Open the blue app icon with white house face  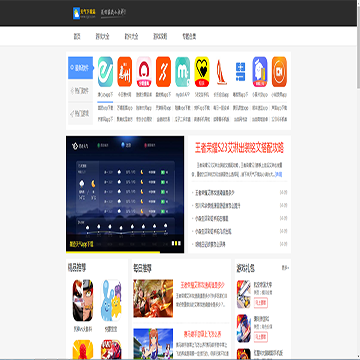tap(260, 72)
